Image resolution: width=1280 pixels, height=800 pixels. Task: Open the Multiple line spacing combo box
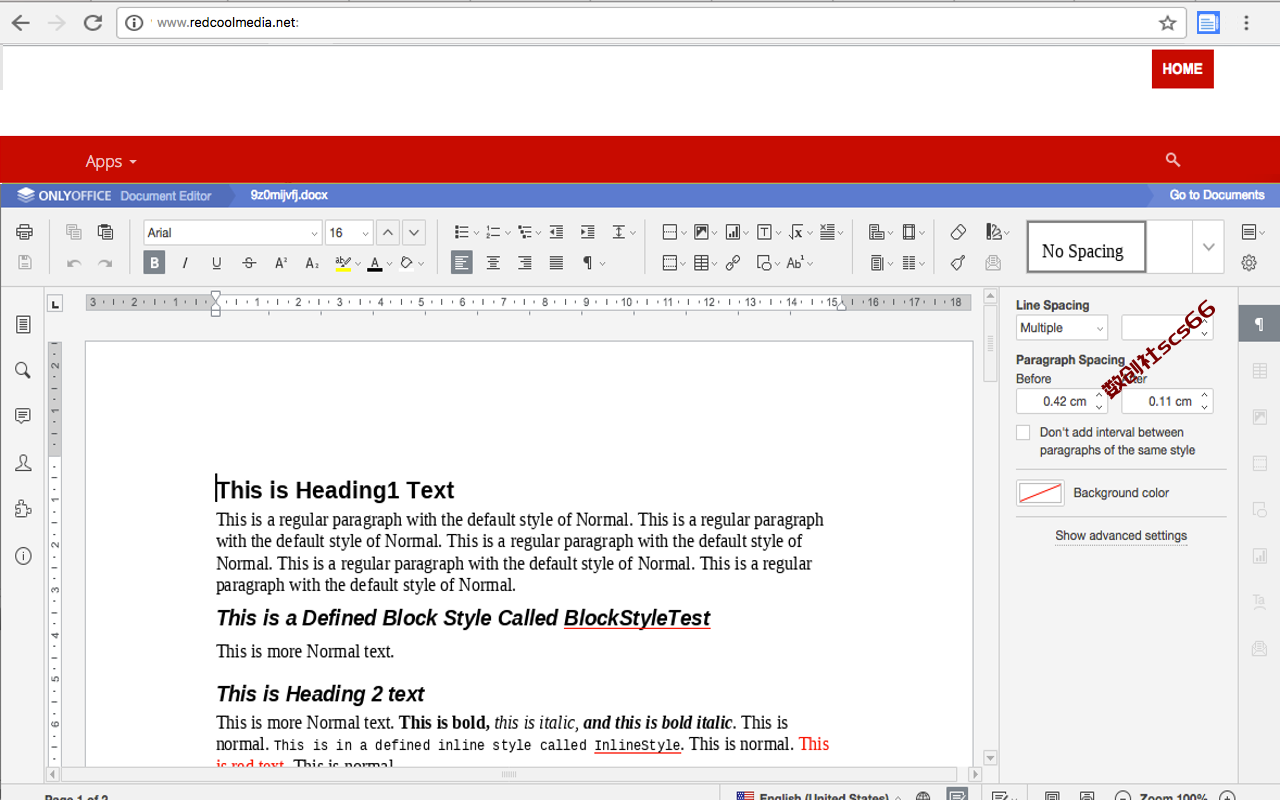click(x=1062, y=328)
